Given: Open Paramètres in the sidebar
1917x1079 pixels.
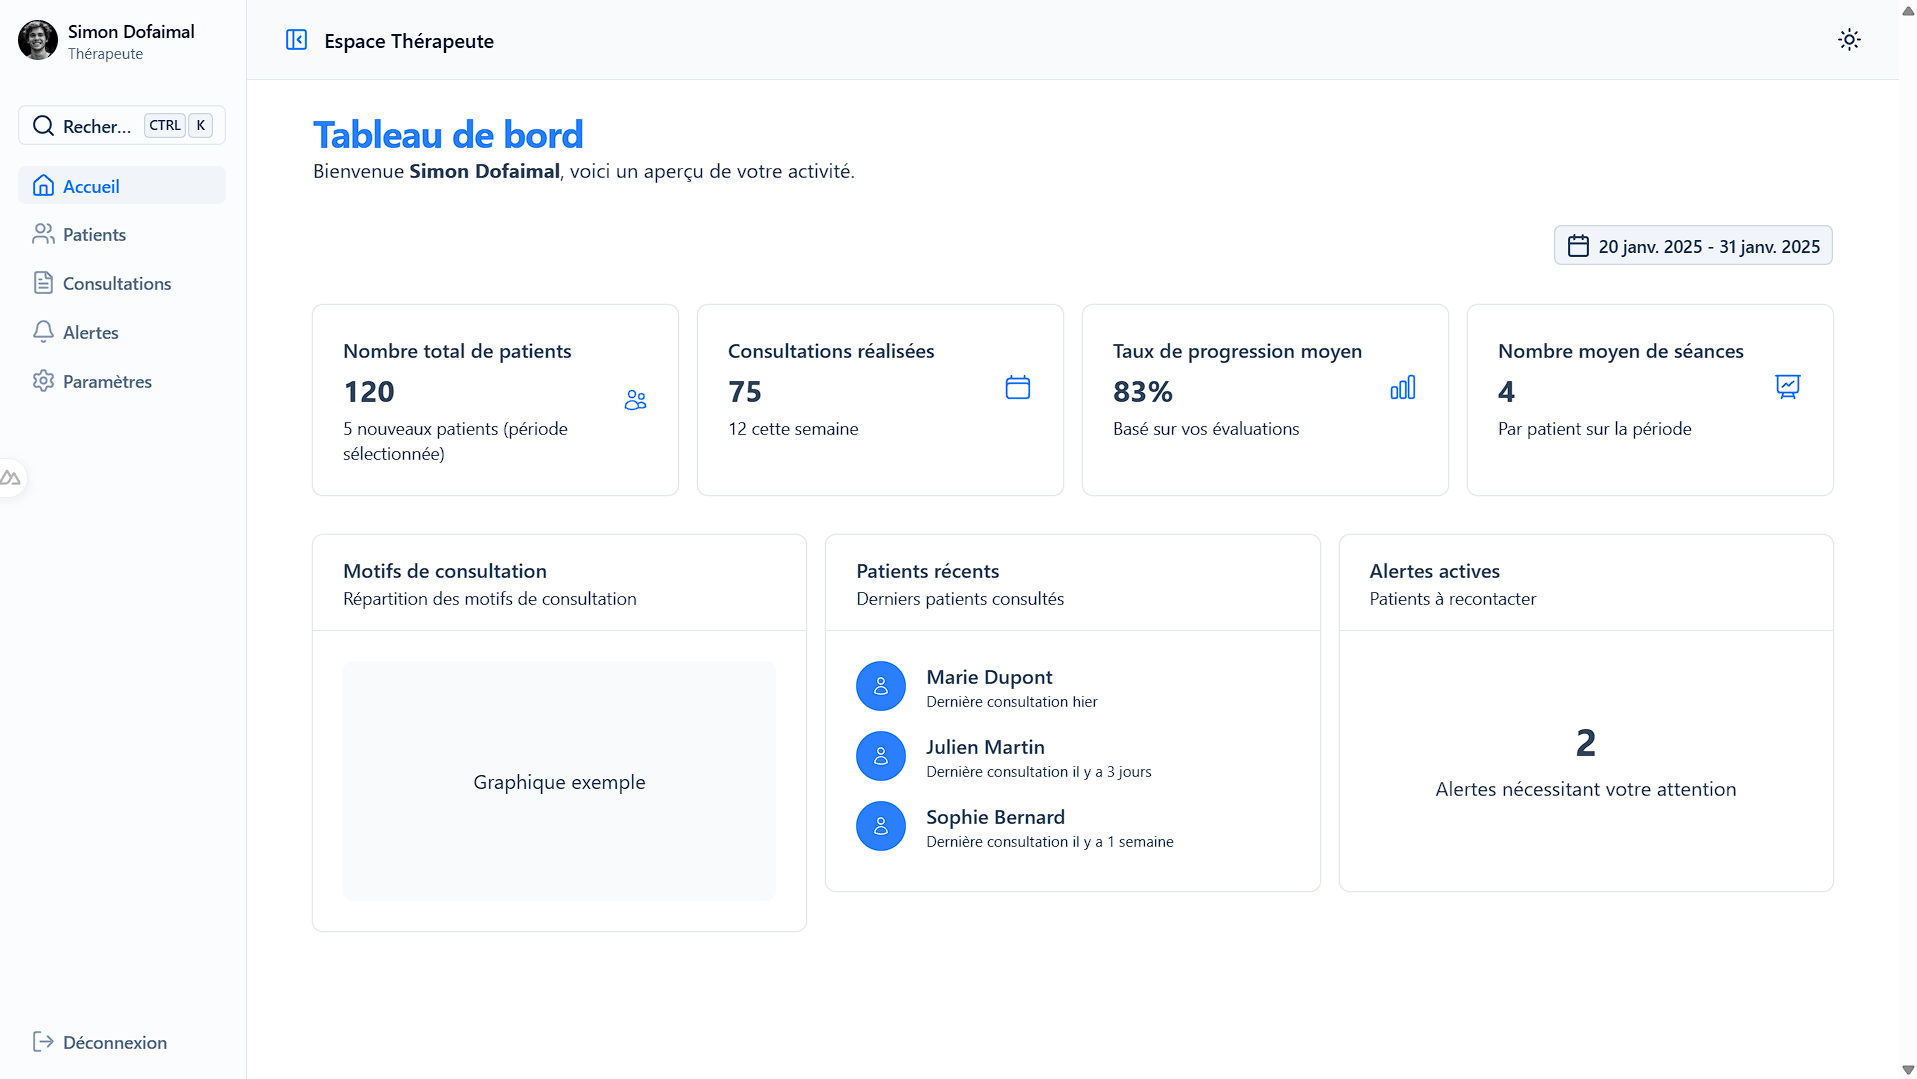Looking at the screenshot, I should pyautogui.click(x=122, y=381).
